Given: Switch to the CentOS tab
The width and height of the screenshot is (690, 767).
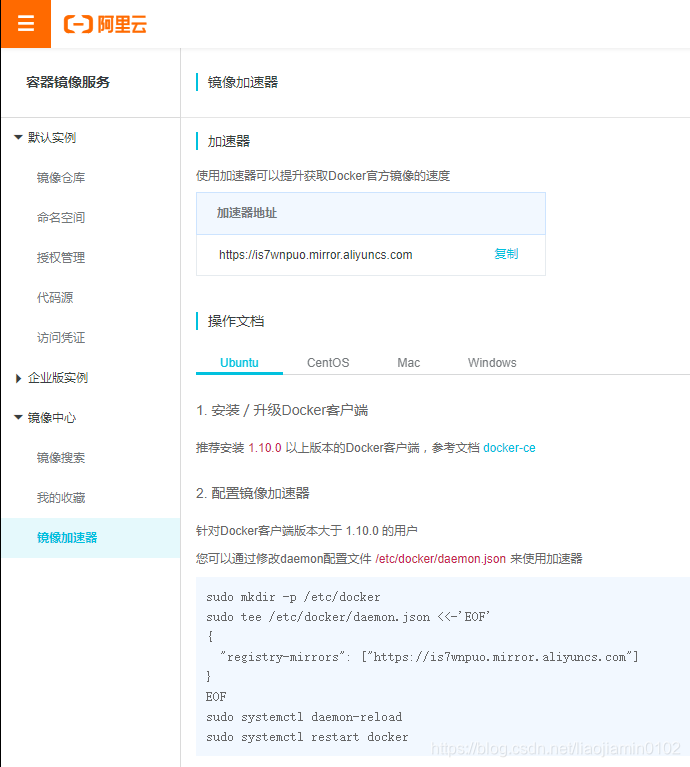Looking at the screenshot, I should (328, 363).
